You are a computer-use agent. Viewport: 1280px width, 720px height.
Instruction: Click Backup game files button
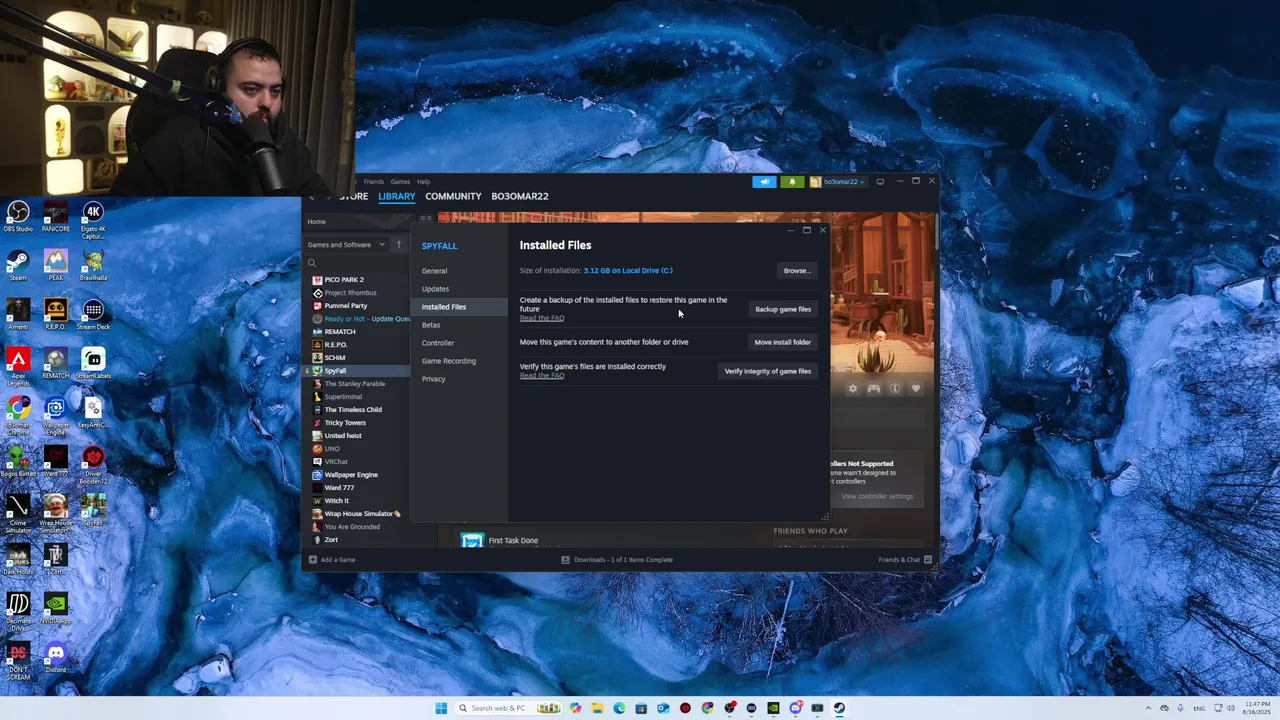783,309
